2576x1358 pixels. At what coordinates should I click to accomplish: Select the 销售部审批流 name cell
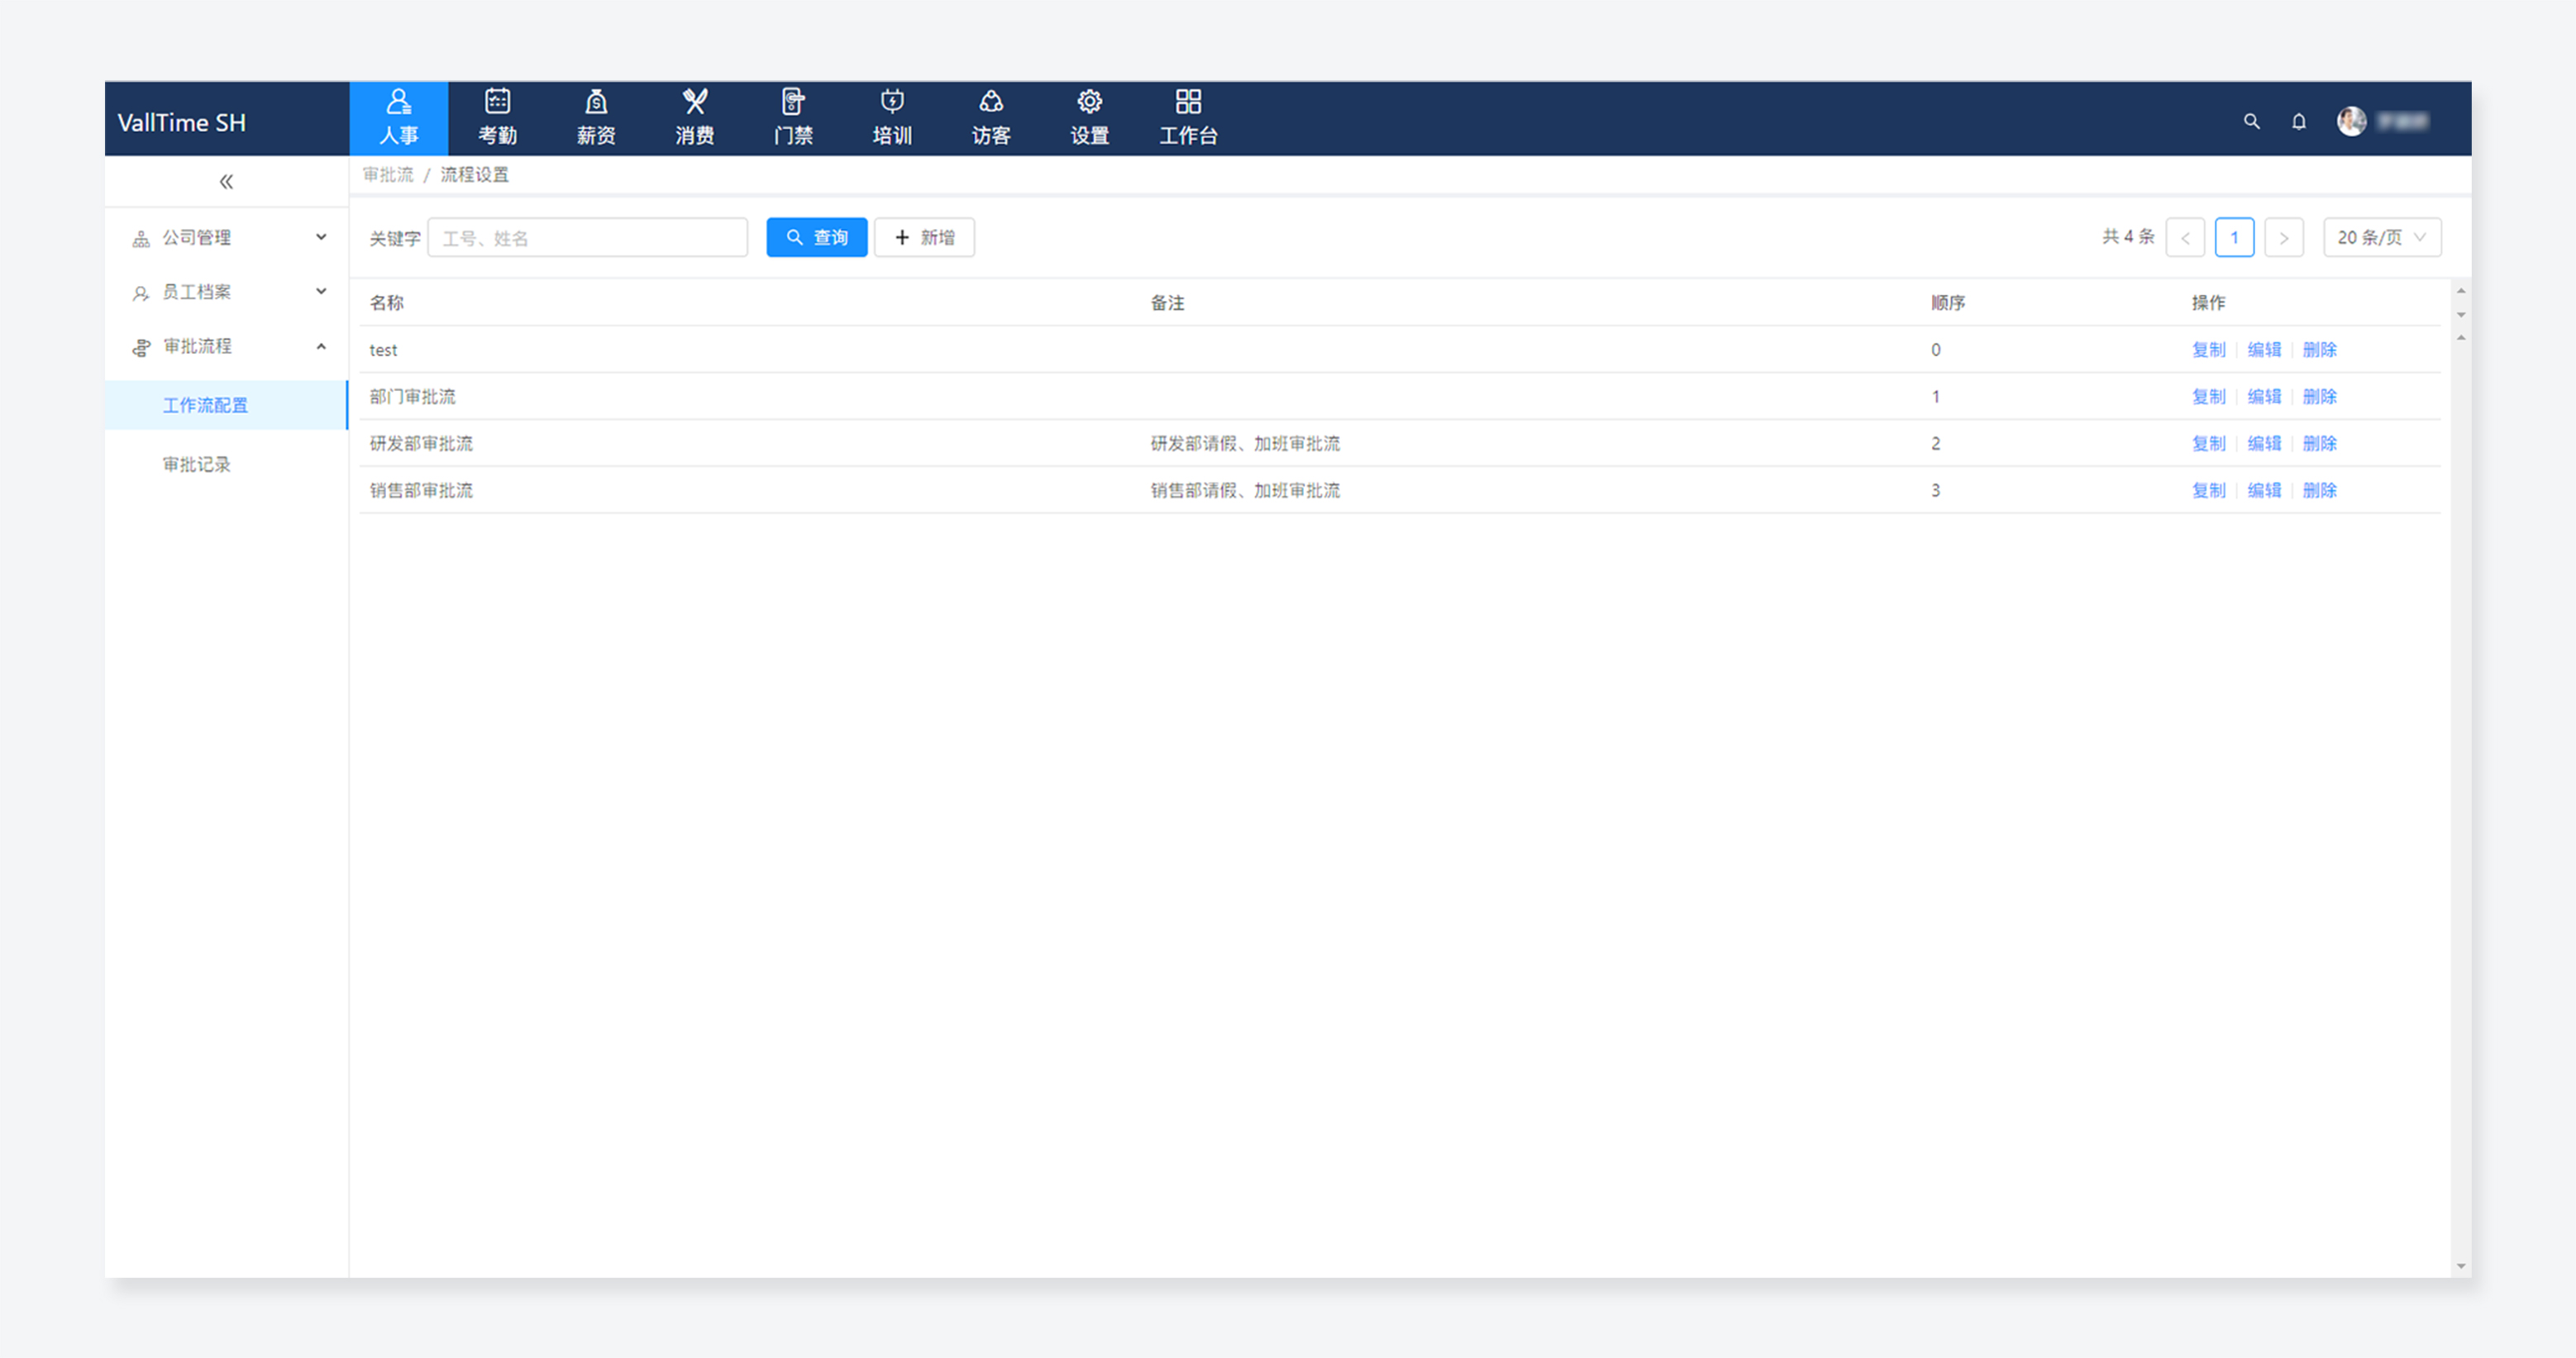(421, 491)
